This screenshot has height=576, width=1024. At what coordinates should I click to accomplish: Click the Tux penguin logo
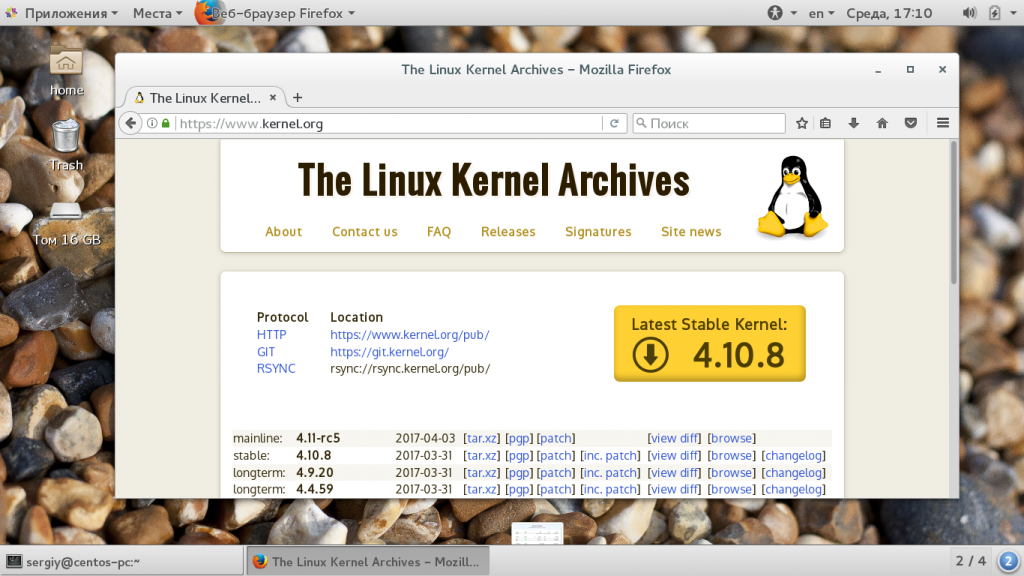point(792,196)
